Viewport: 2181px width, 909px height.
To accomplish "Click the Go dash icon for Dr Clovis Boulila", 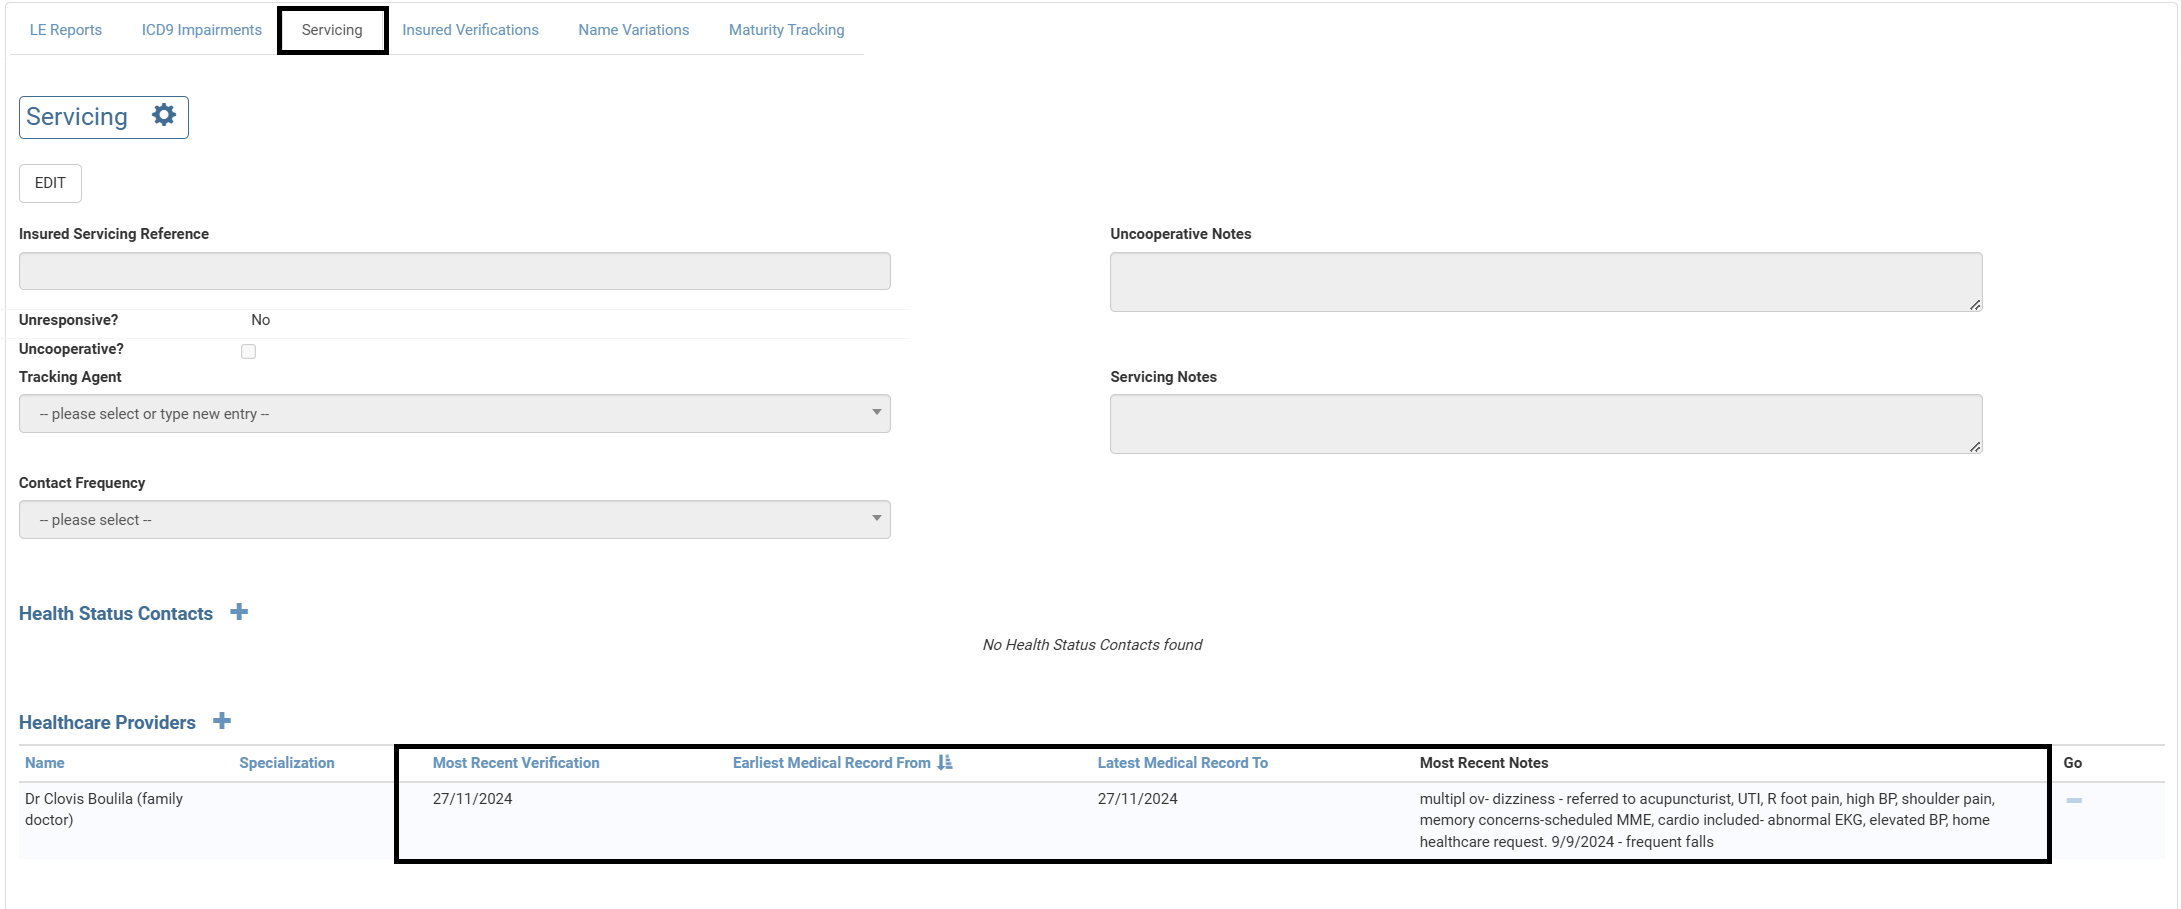I will [2074, 800].
